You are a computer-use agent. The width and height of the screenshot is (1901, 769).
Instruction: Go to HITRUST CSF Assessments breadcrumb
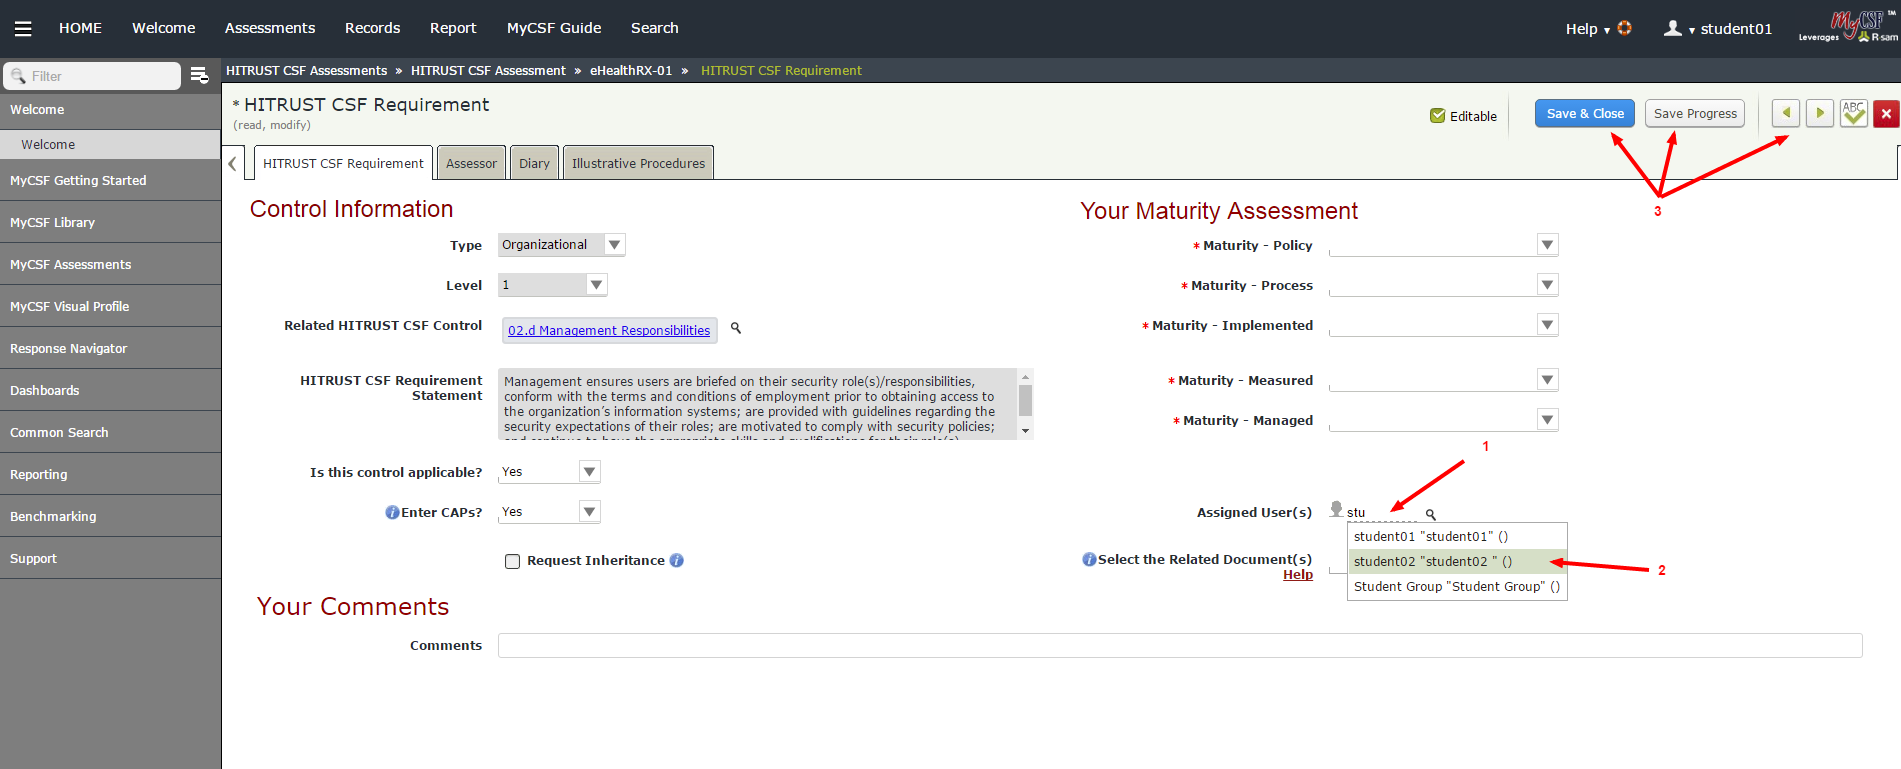tap(306, 71)
